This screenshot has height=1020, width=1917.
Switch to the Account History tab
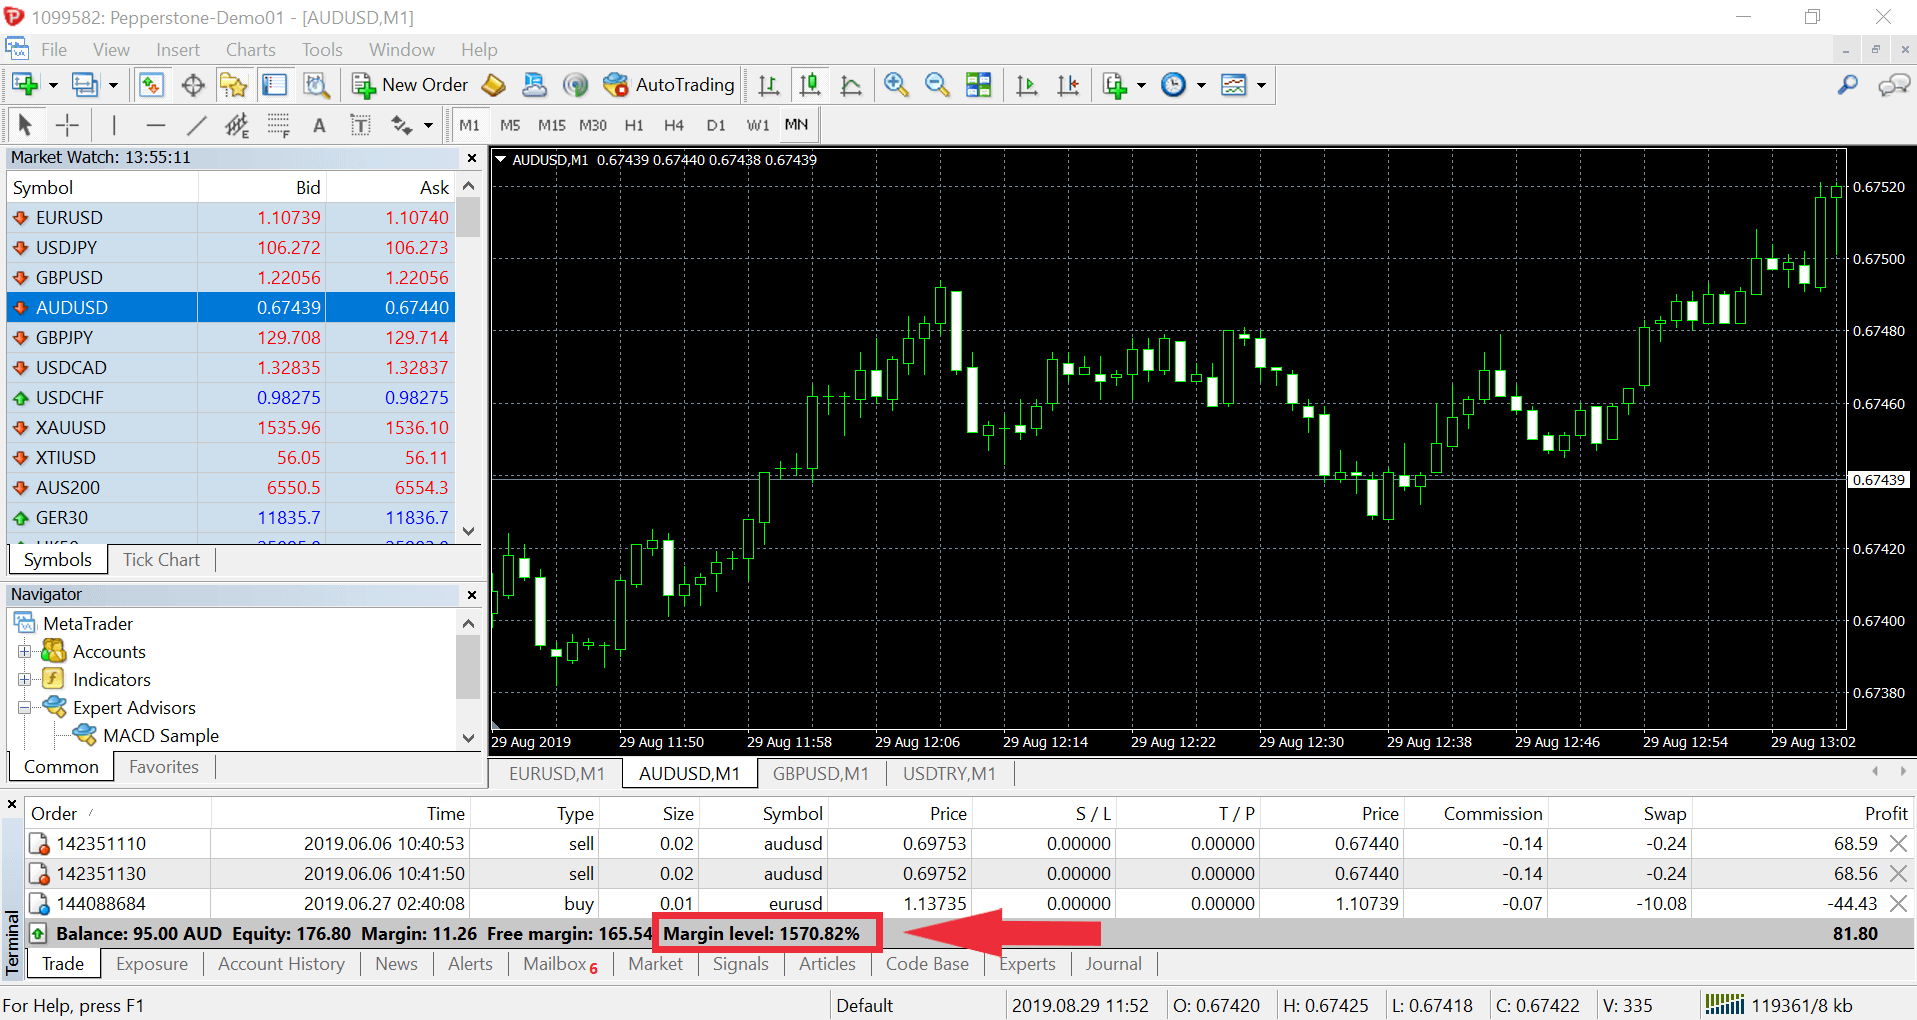[x=281, y=964]
